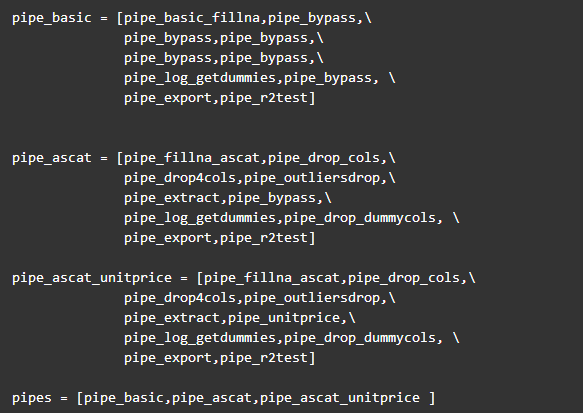Screen dimensions: 583x413
Task: Click pipe_bypass after pipe_extract in pipe_ascat
Action: pos(272,198)
